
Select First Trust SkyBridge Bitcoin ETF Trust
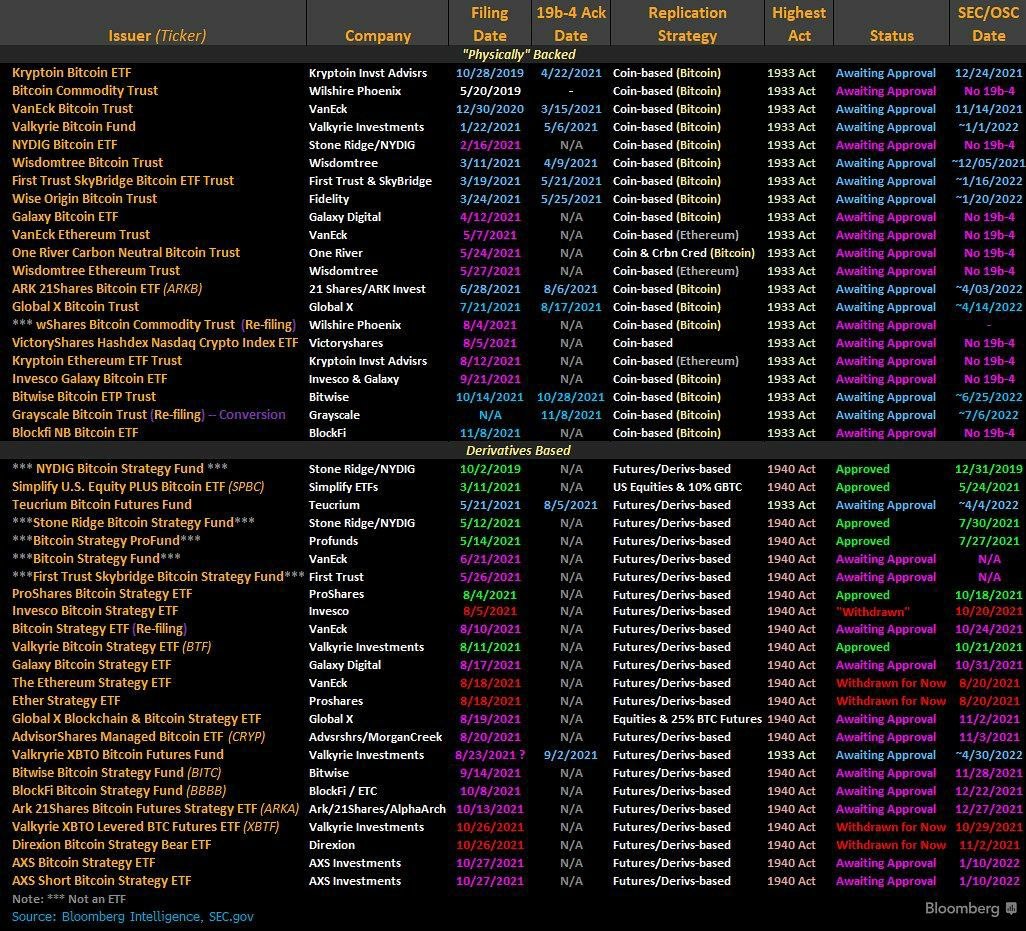tap(123, 181)
